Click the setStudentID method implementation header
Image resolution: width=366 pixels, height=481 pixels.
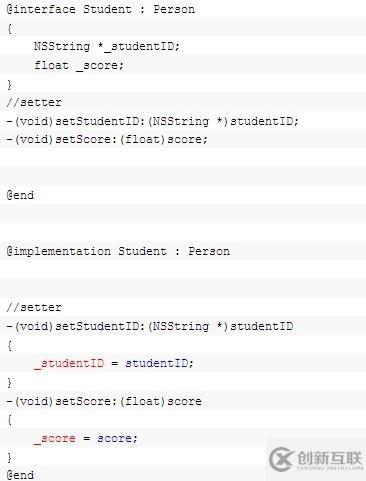click(150, 326)
